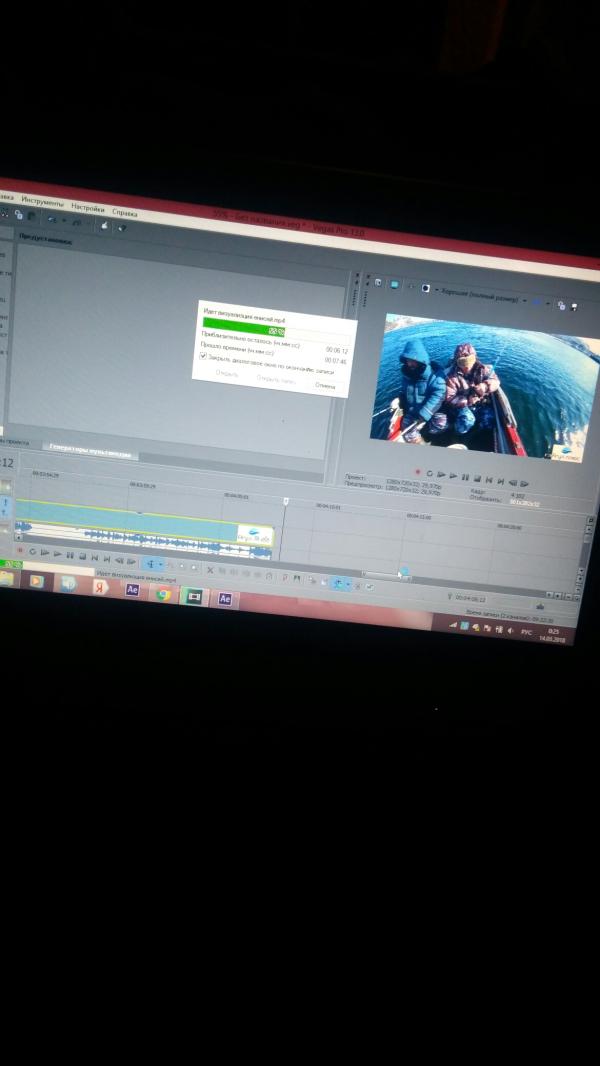Screen dimensions: 600x1066
Task: Click the copy snapshot icon above the preview
Action: coord(561,304)
